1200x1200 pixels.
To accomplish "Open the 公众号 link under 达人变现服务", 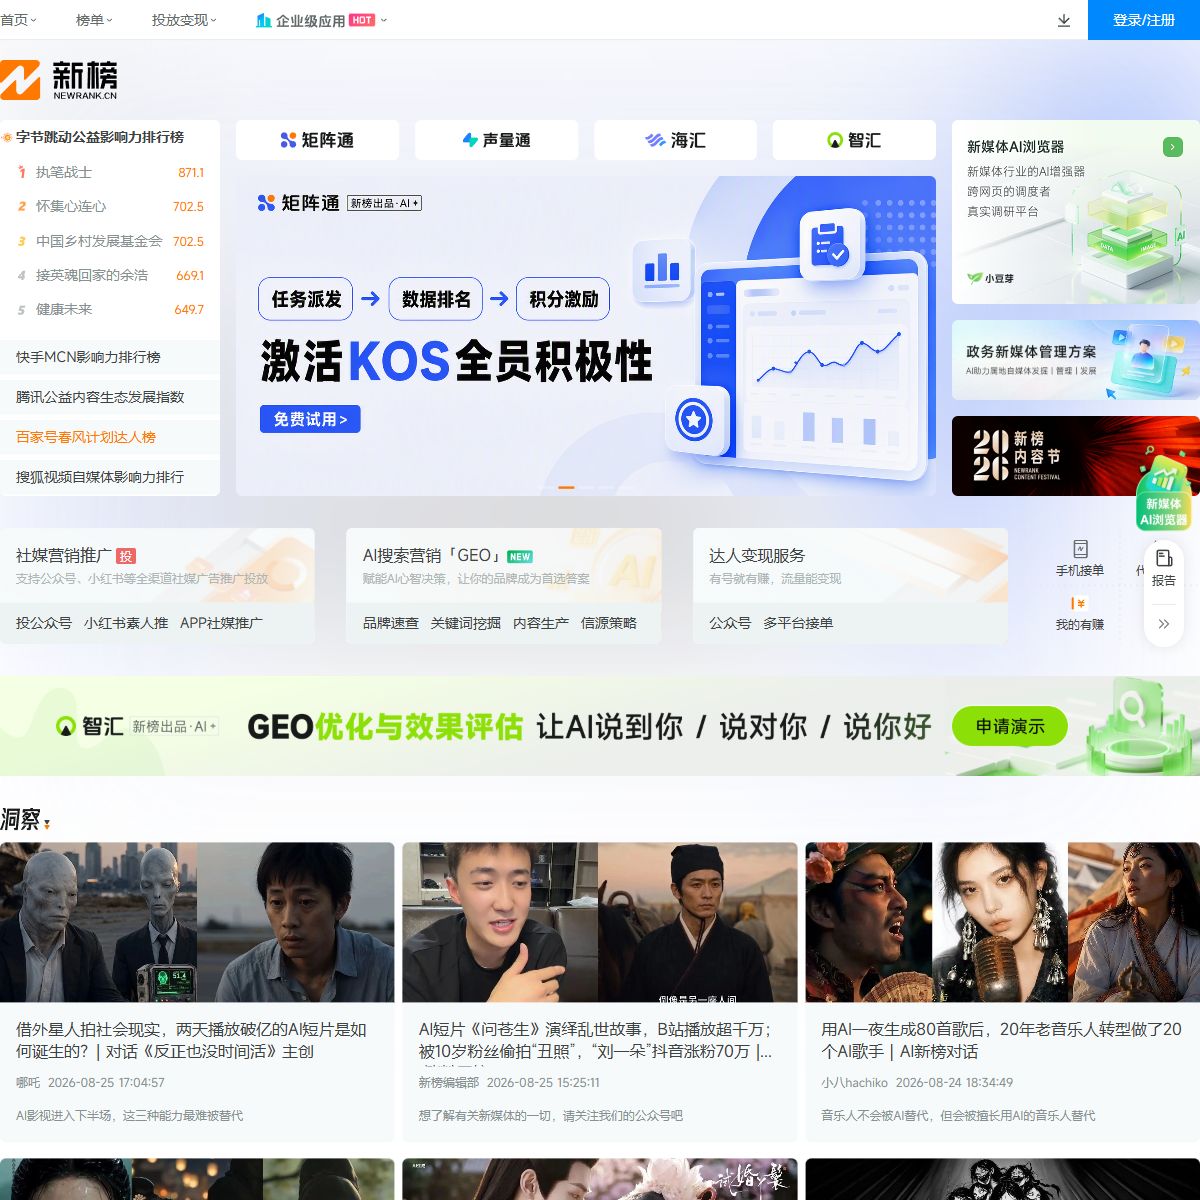I will point(730,623).
